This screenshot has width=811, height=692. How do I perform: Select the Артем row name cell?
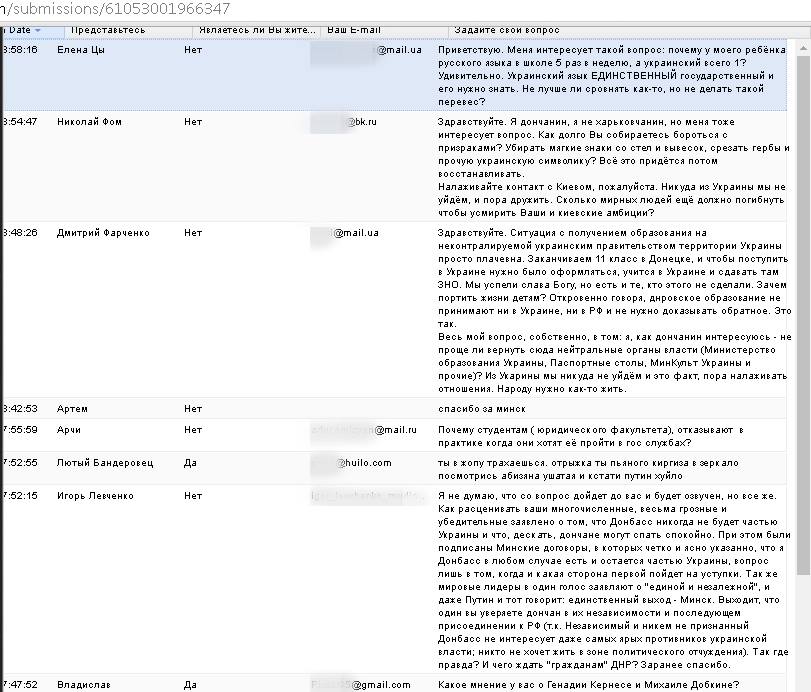[x=73, y=409]
